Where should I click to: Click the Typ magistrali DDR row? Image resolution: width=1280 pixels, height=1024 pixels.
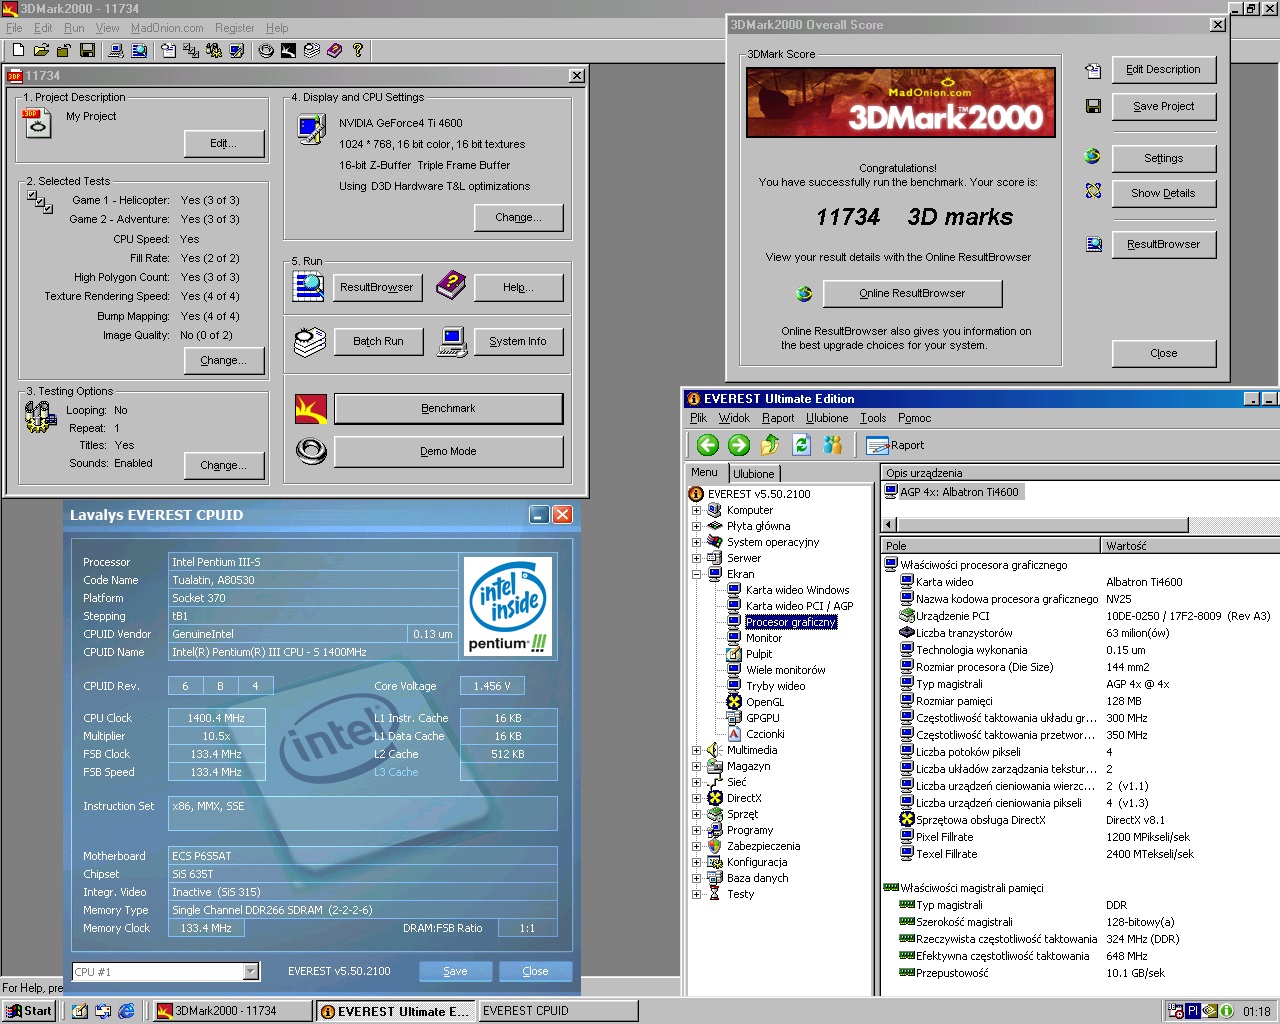coord(1080,905)
